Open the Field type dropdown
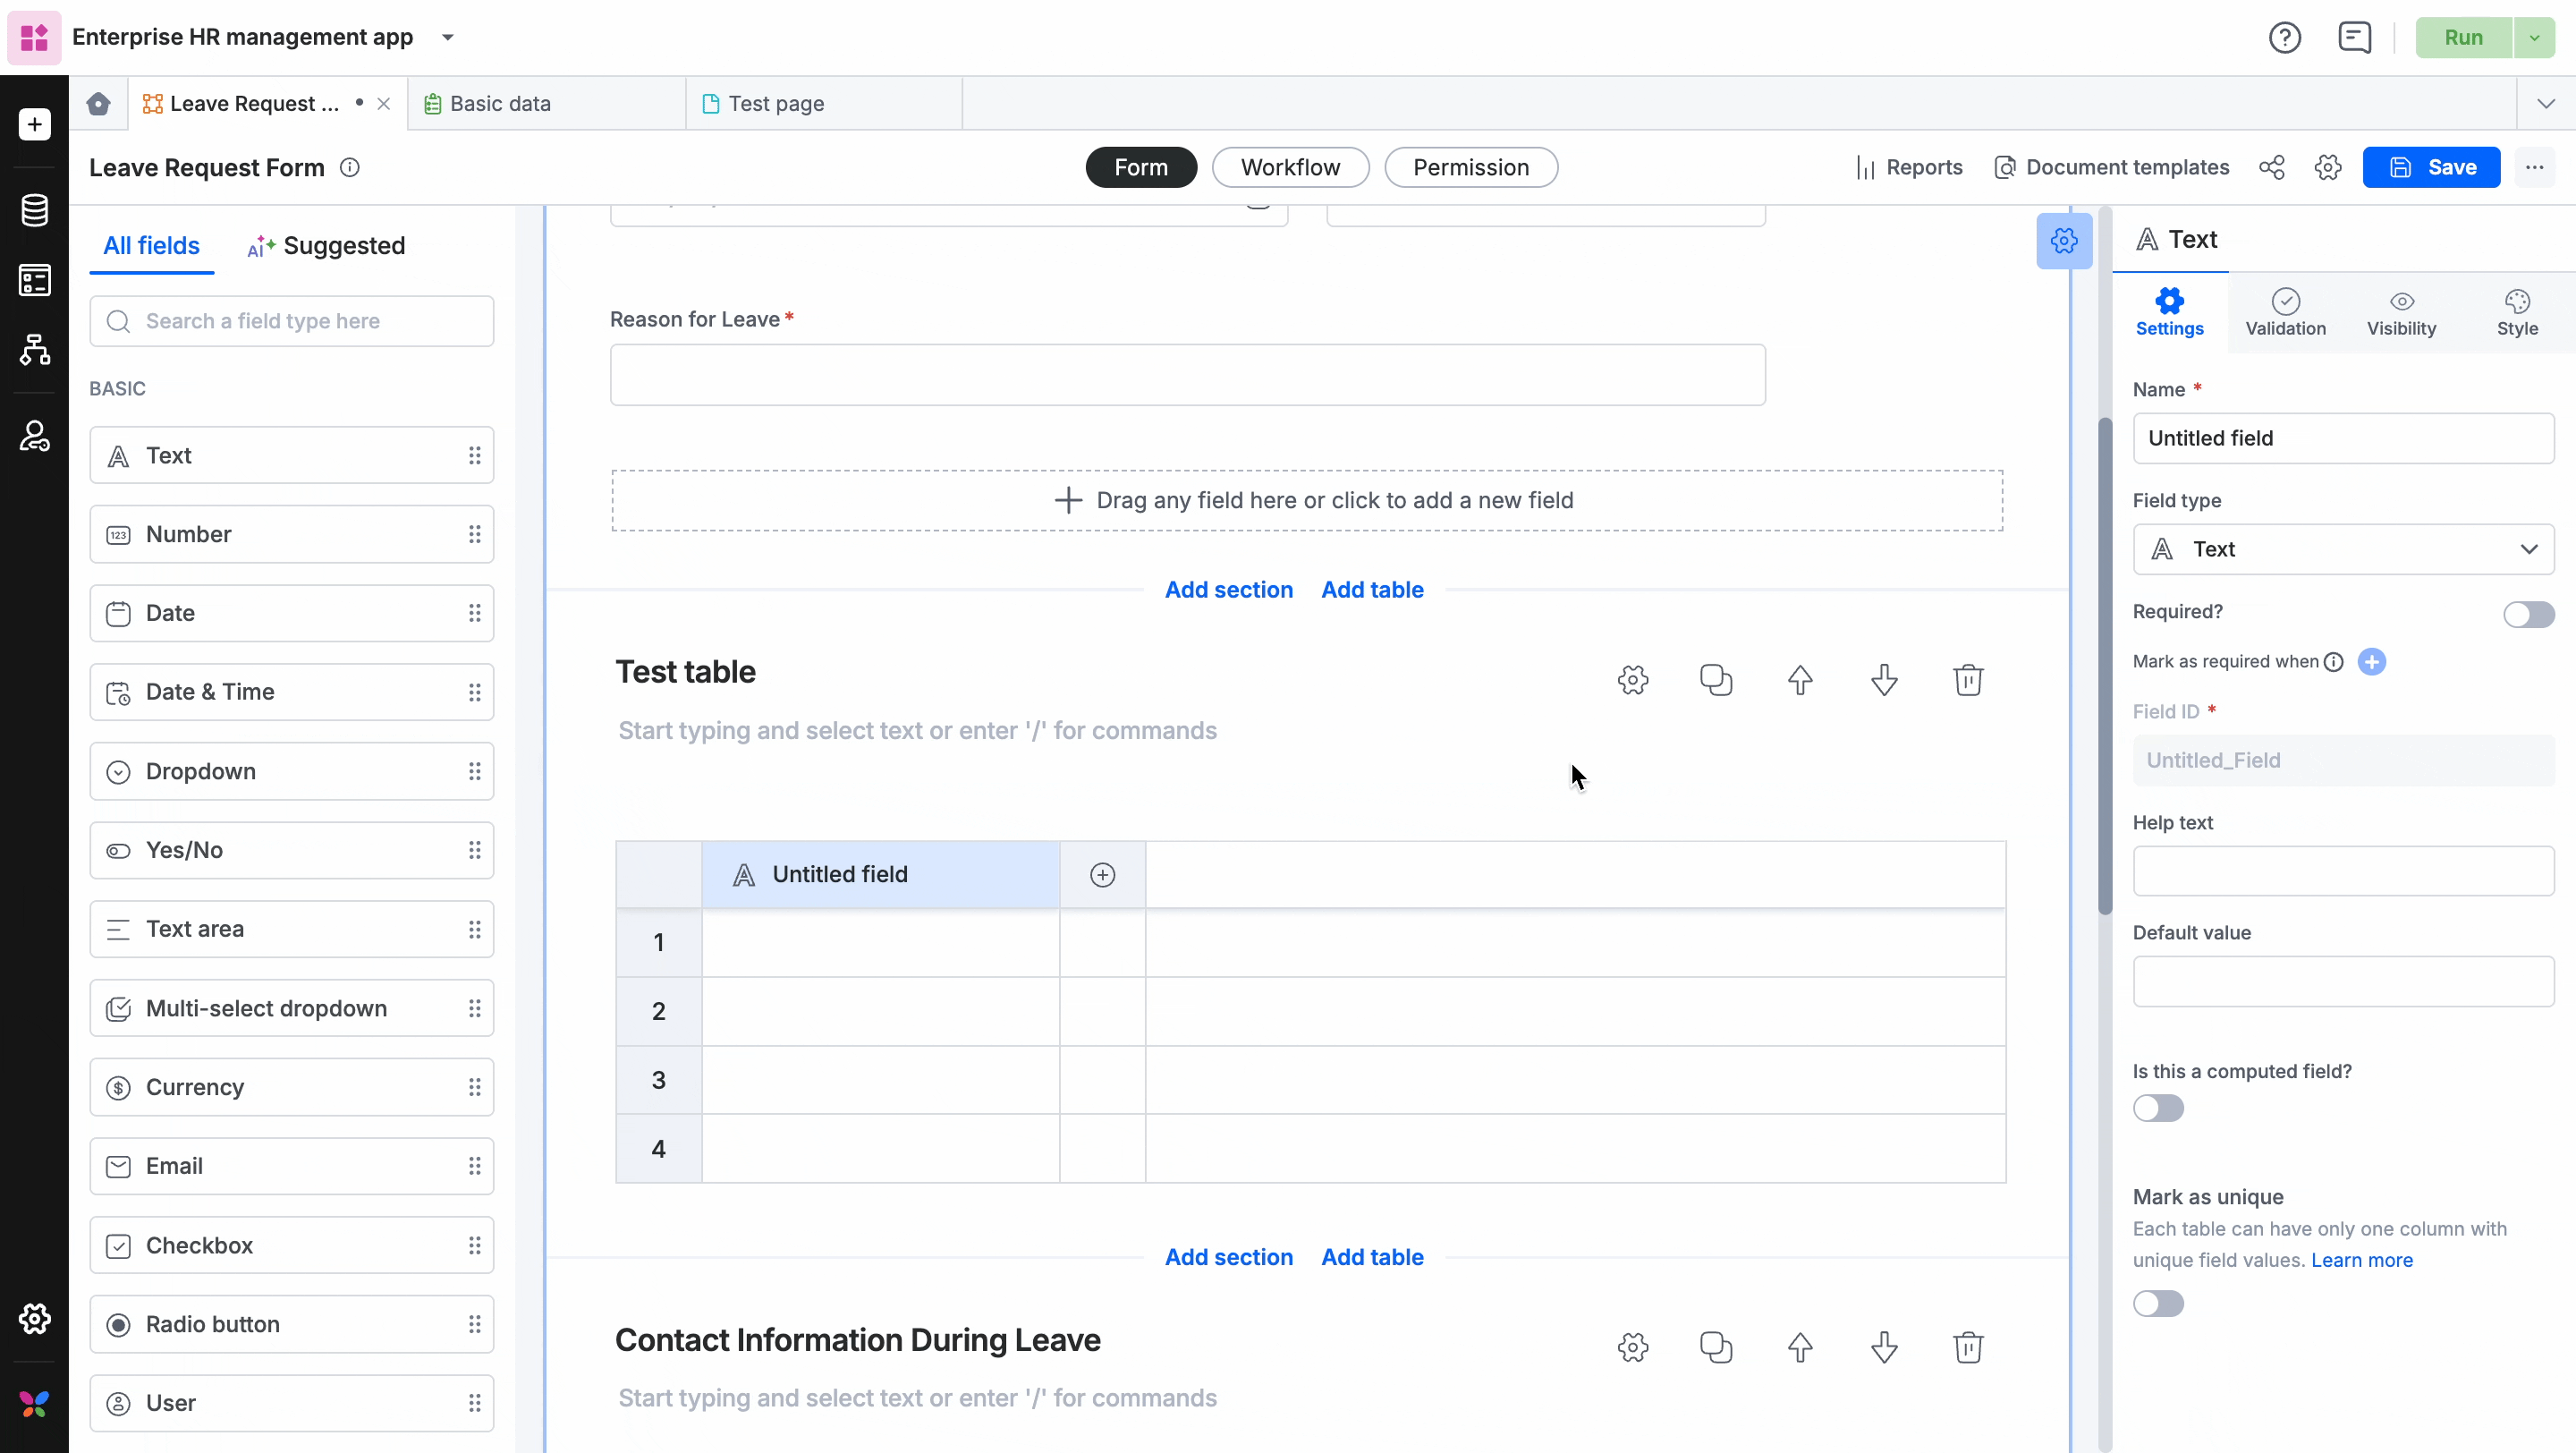Image resolution: width=2576 pixels, height=1453 pixels. click(x=2343, y=549)
